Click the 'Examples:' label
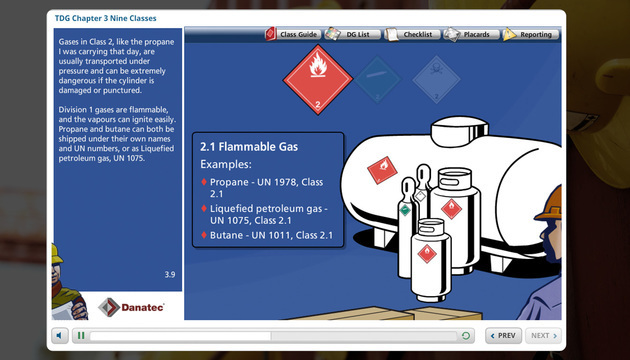The width and height of the screenshot is (630, 360). pos(226,164)
